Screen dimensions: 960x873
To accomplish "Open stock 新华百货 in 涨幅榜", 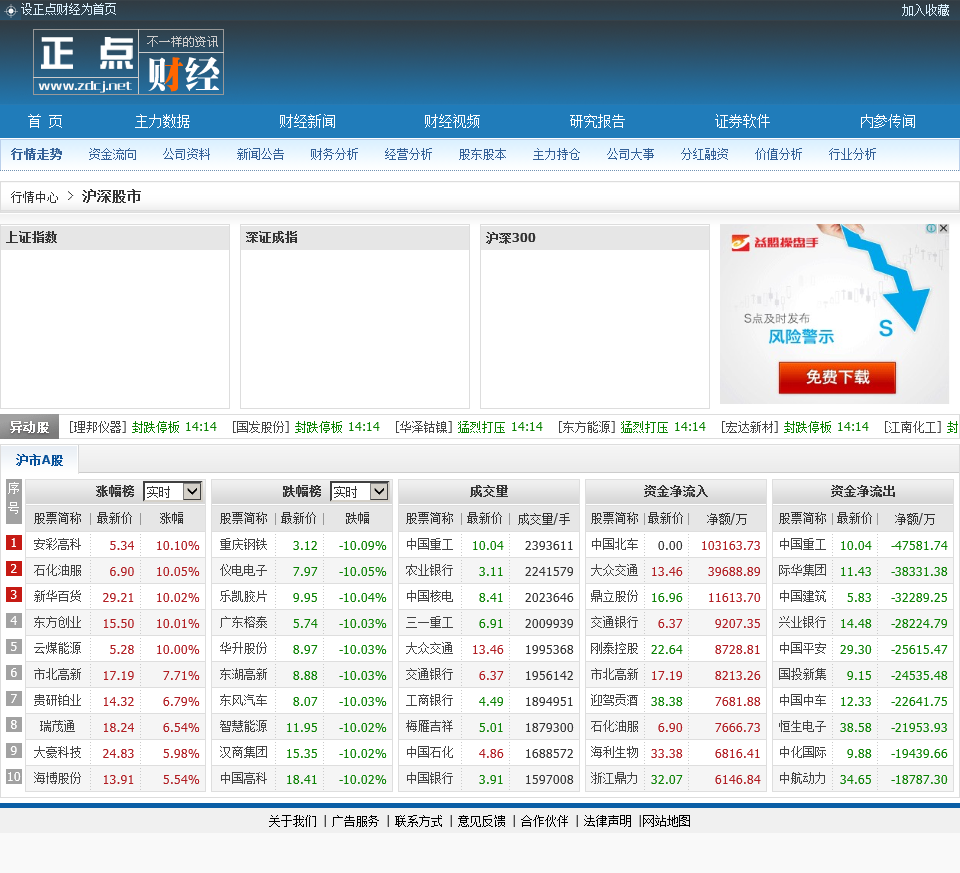I will (x=58, y=597).
